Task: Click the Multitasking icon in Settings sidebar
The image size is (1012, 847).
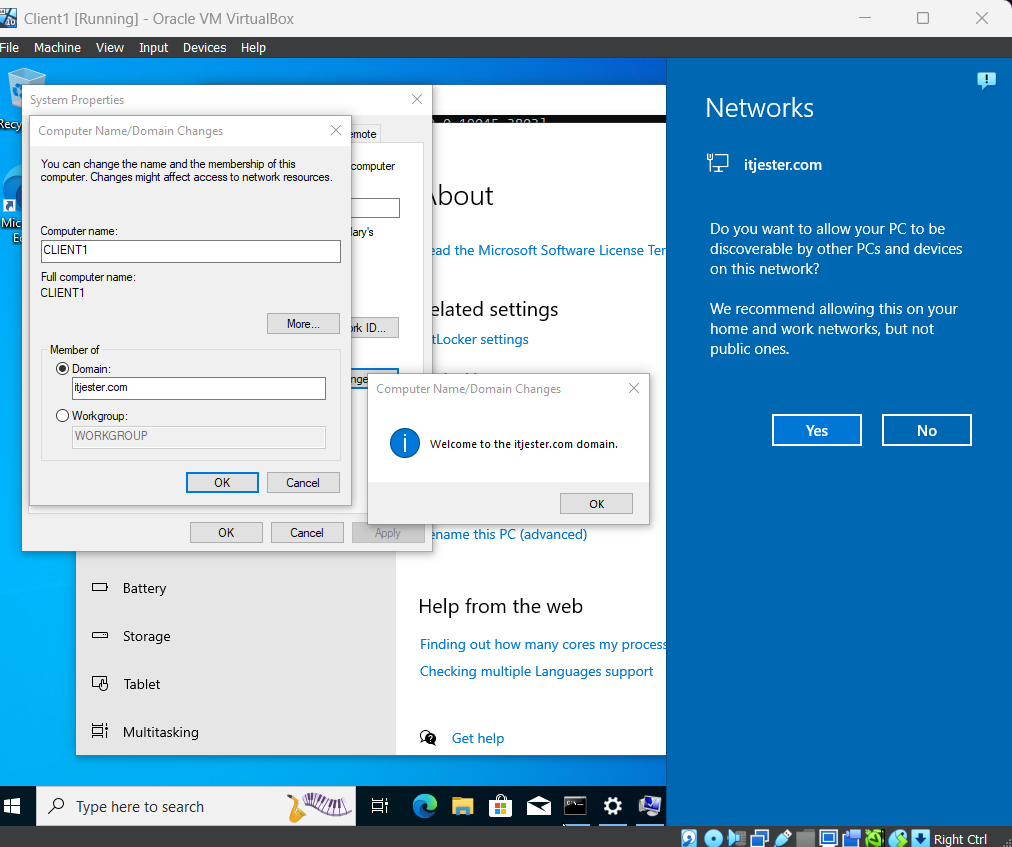Action: 100,731
